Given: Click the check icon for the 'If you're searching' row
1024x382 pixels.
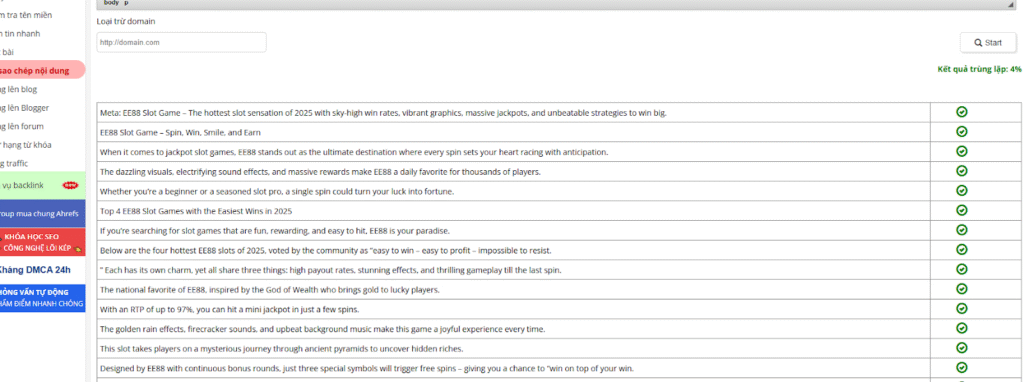Looking at the screenshot, I should [x=961, y=229].
